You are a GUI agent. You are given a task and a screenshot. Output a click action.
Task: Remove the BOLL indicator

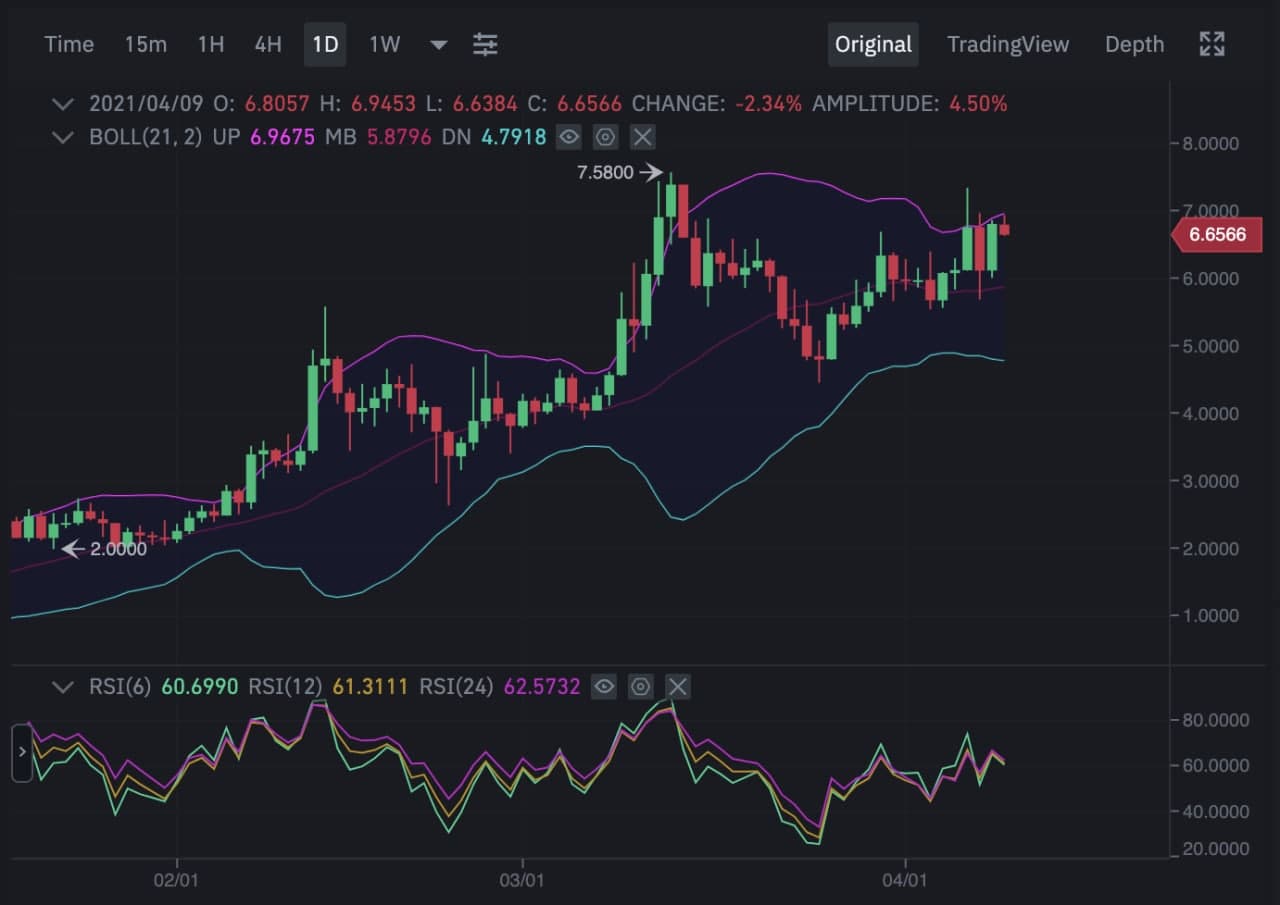pos(643,137)
